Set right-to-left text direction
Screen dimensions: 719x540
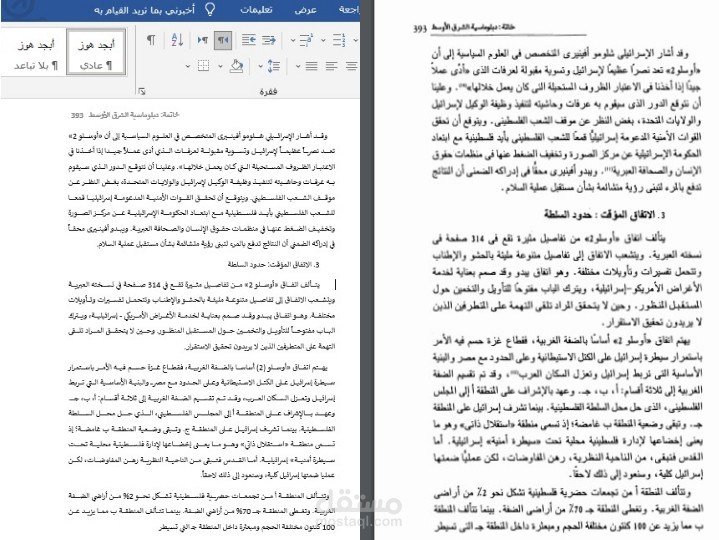(223, 40)
